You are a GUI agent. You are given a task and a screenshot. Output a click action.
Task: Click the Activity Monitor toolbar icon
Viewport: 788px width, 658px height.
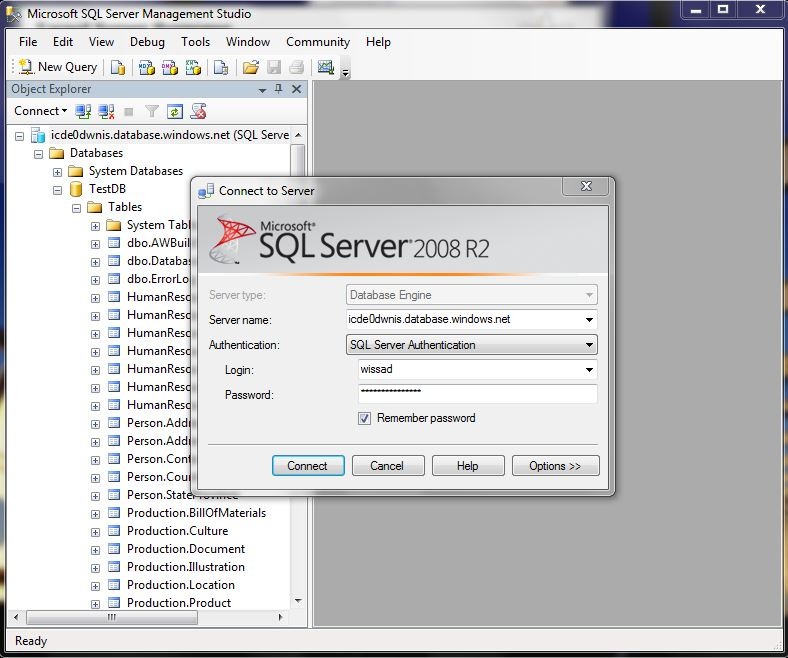pyautogui.click(x=326, y=67)
